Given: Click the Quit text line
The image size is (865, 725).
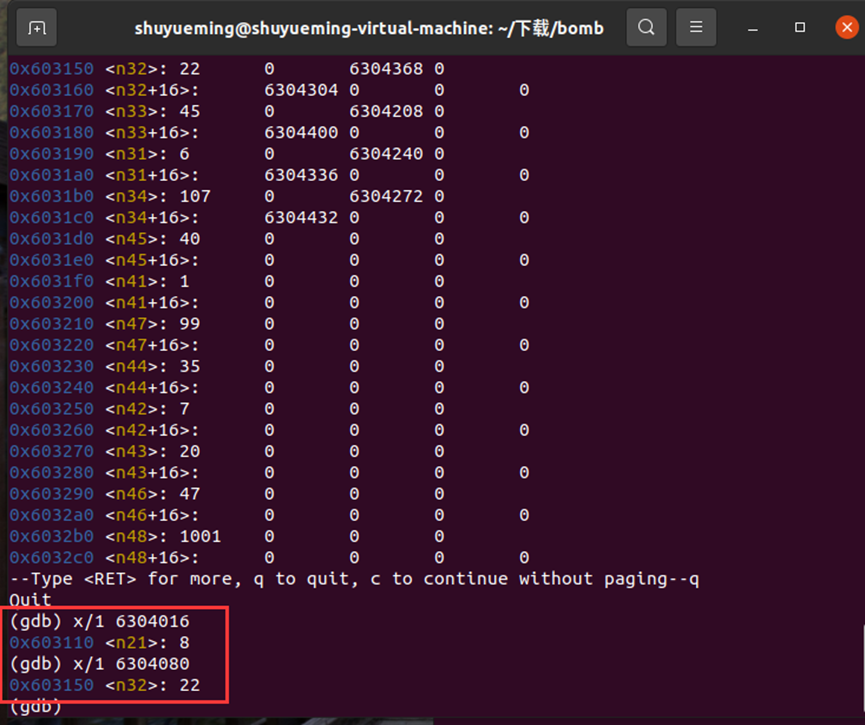Looking at the screenshot, I should click(x=27, y=600).
